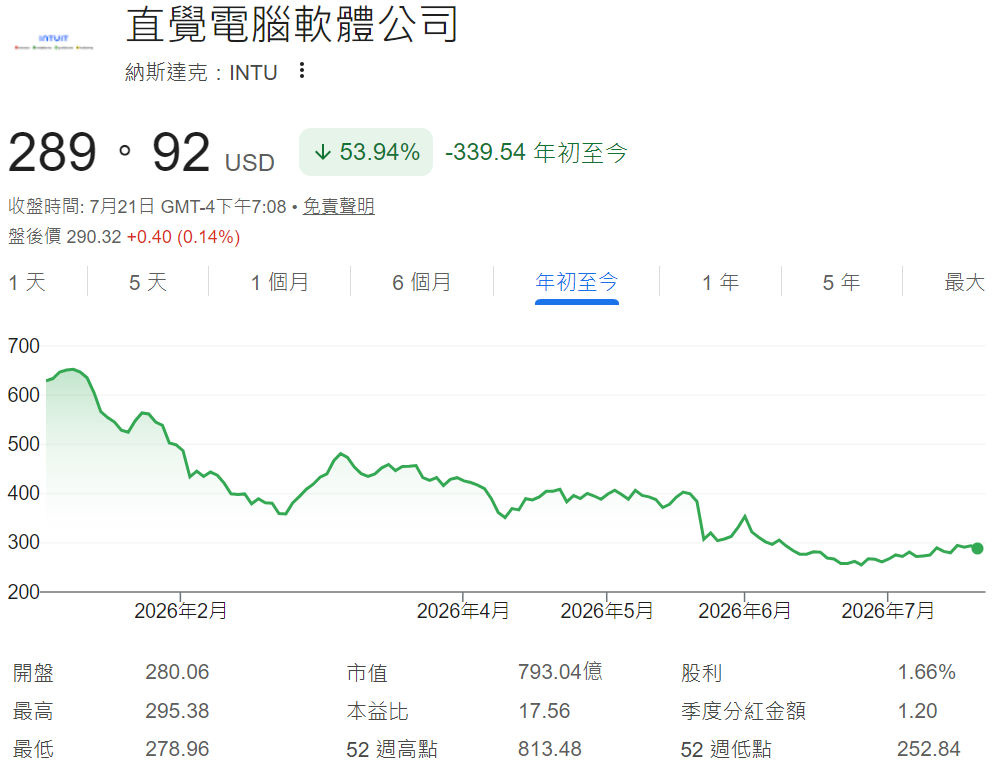The width and height of the screenshot is (998, 769).
Task: Click the 盤後價 290.32 after-hours line
Action: pos(124,237)
